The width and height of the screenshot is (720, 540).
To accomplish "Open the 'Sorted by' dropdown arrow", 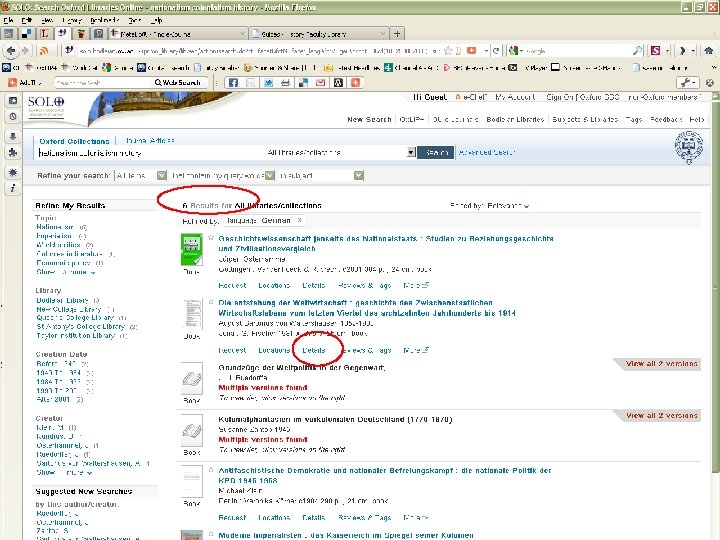I will [x=527, y=206].
